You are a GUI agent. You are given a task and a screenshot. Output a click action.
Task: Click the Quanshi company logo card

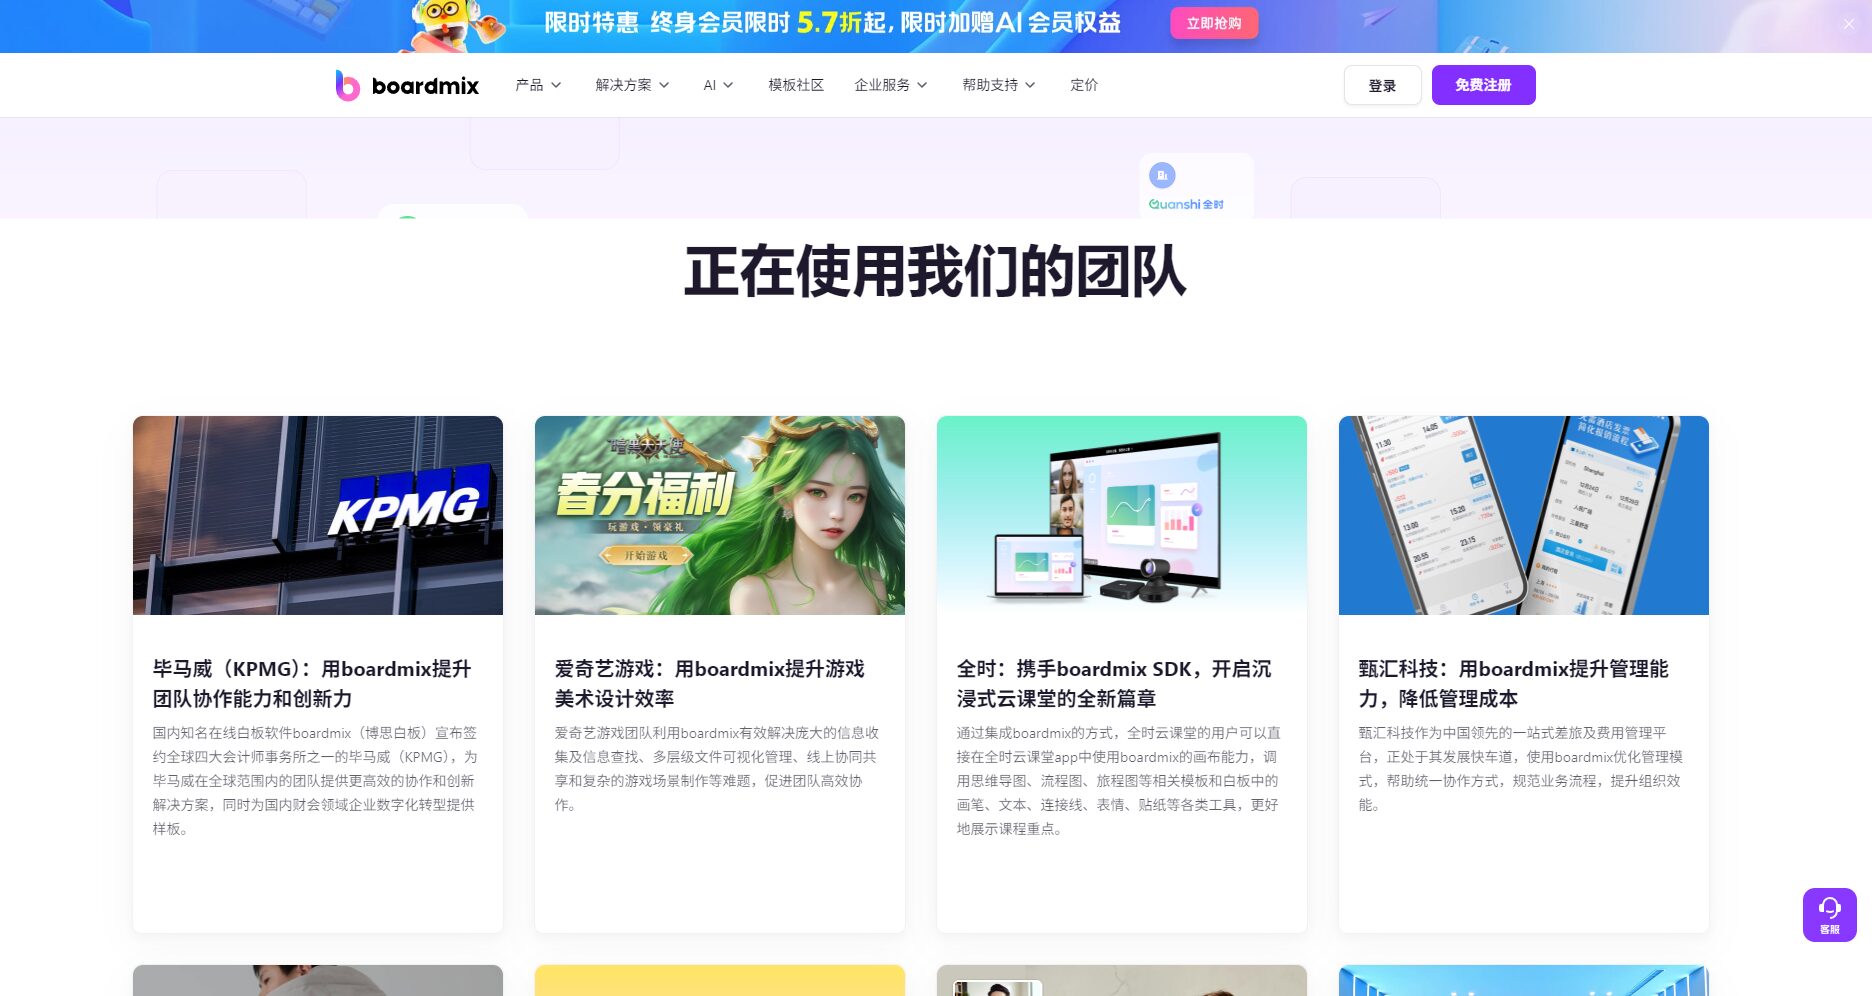[1195, 187]
